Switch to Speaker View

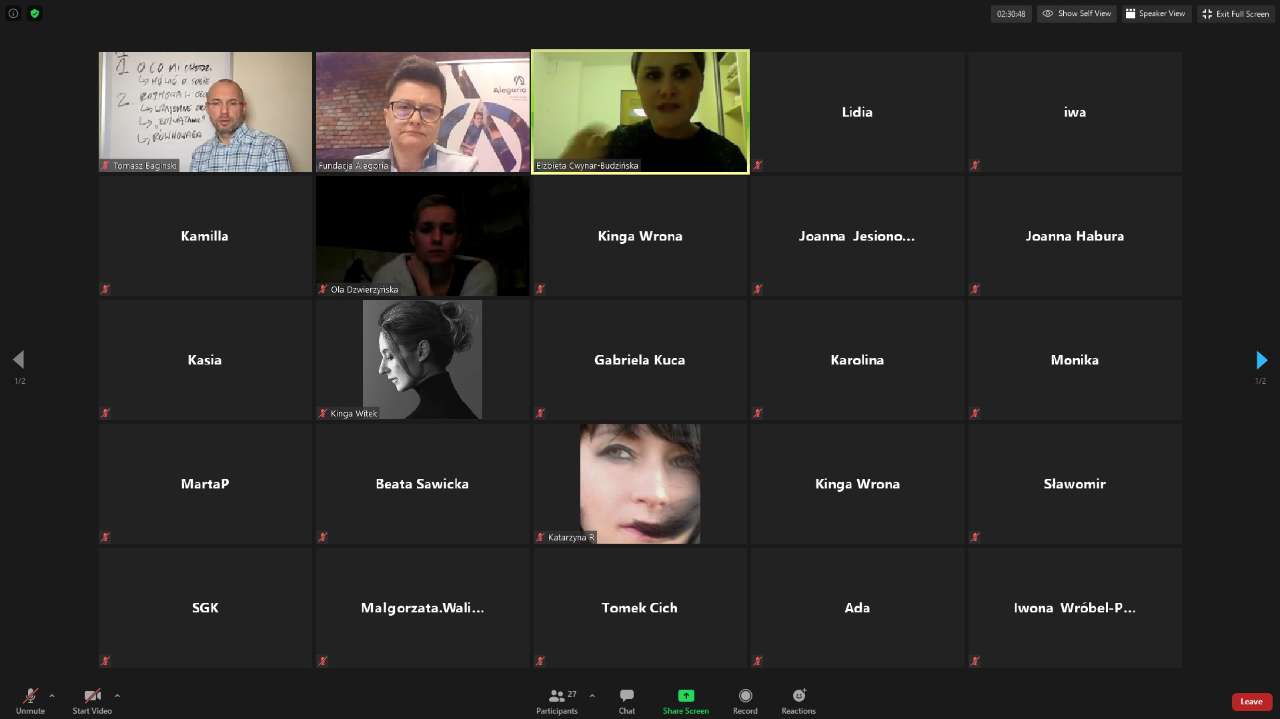pyautogui.click(x=1155, y=14)
